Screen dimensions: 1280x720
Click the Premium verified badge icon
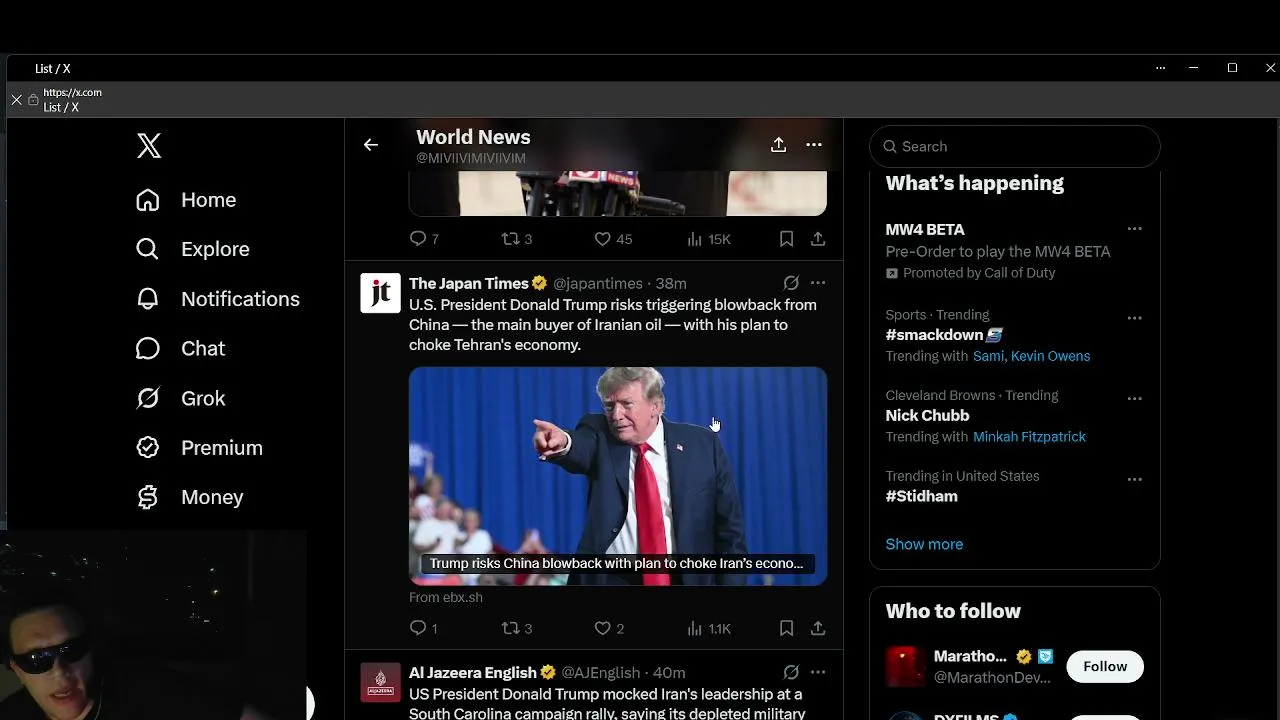point(148,448)
